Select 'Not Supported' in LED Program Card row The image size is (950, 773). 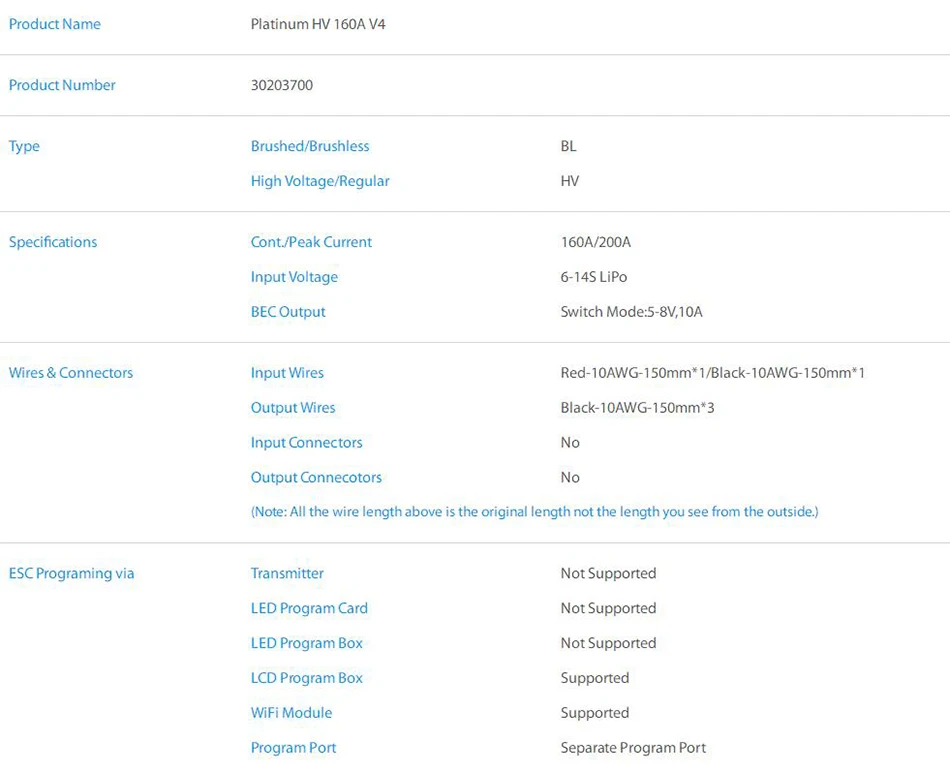pos(608,608)
